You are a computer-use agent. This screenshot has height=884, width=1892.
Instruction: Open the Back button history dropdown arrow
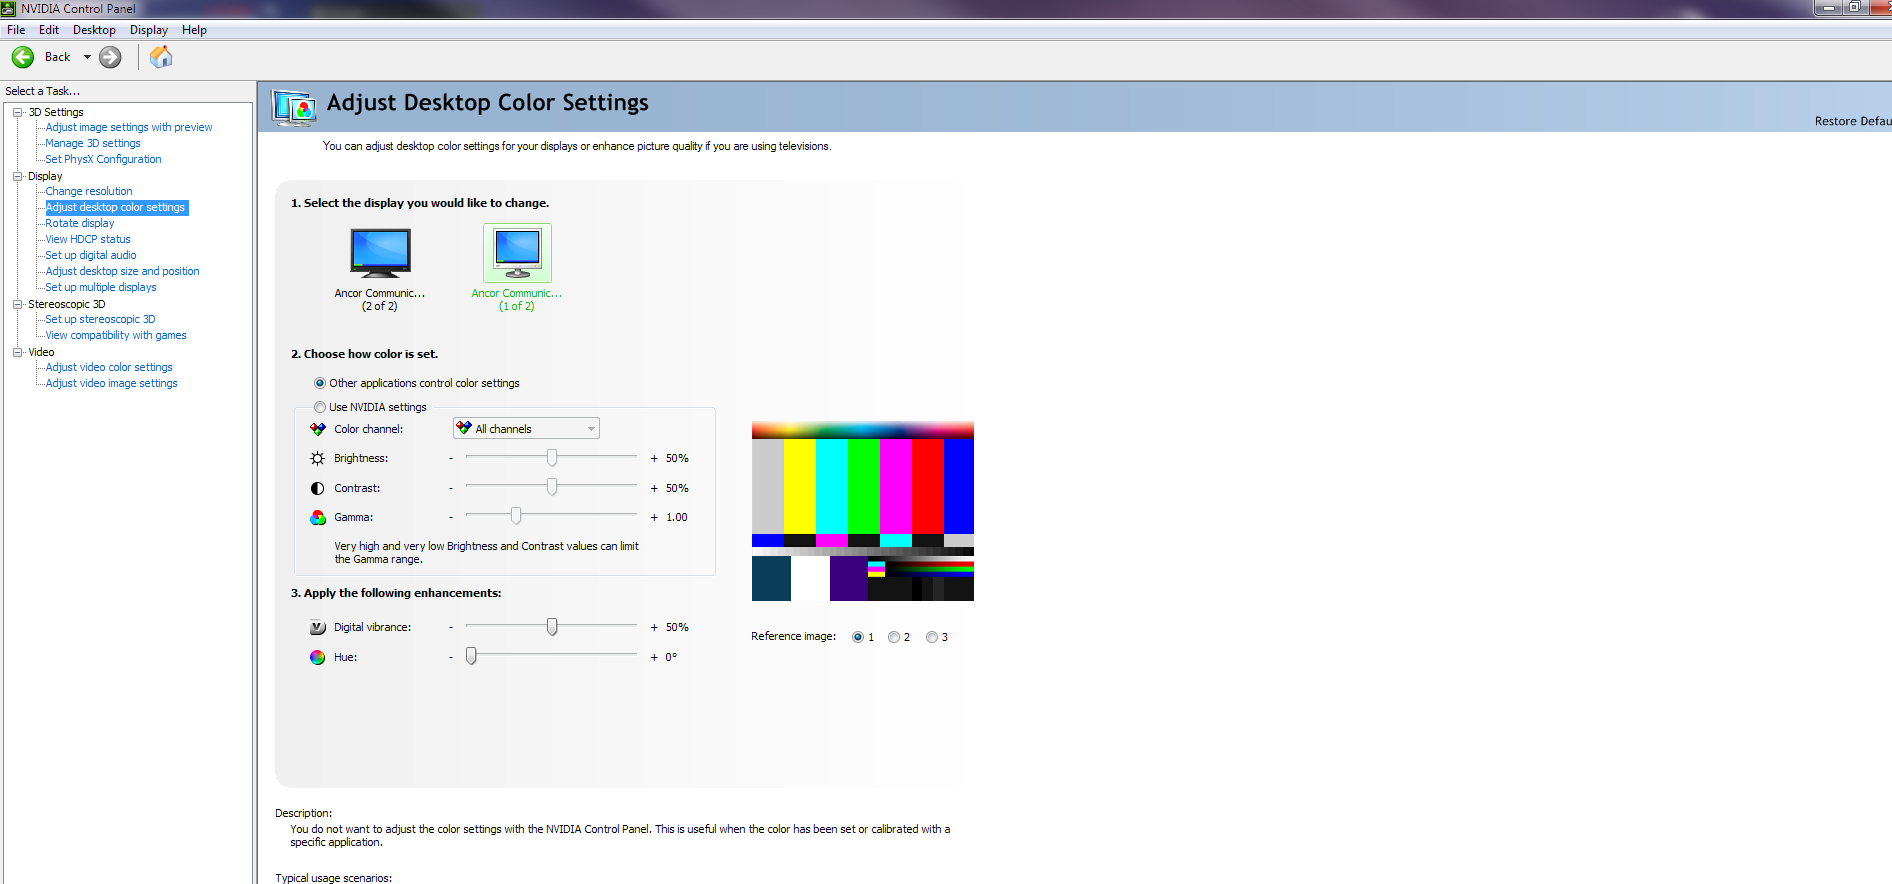coord(87,57)
